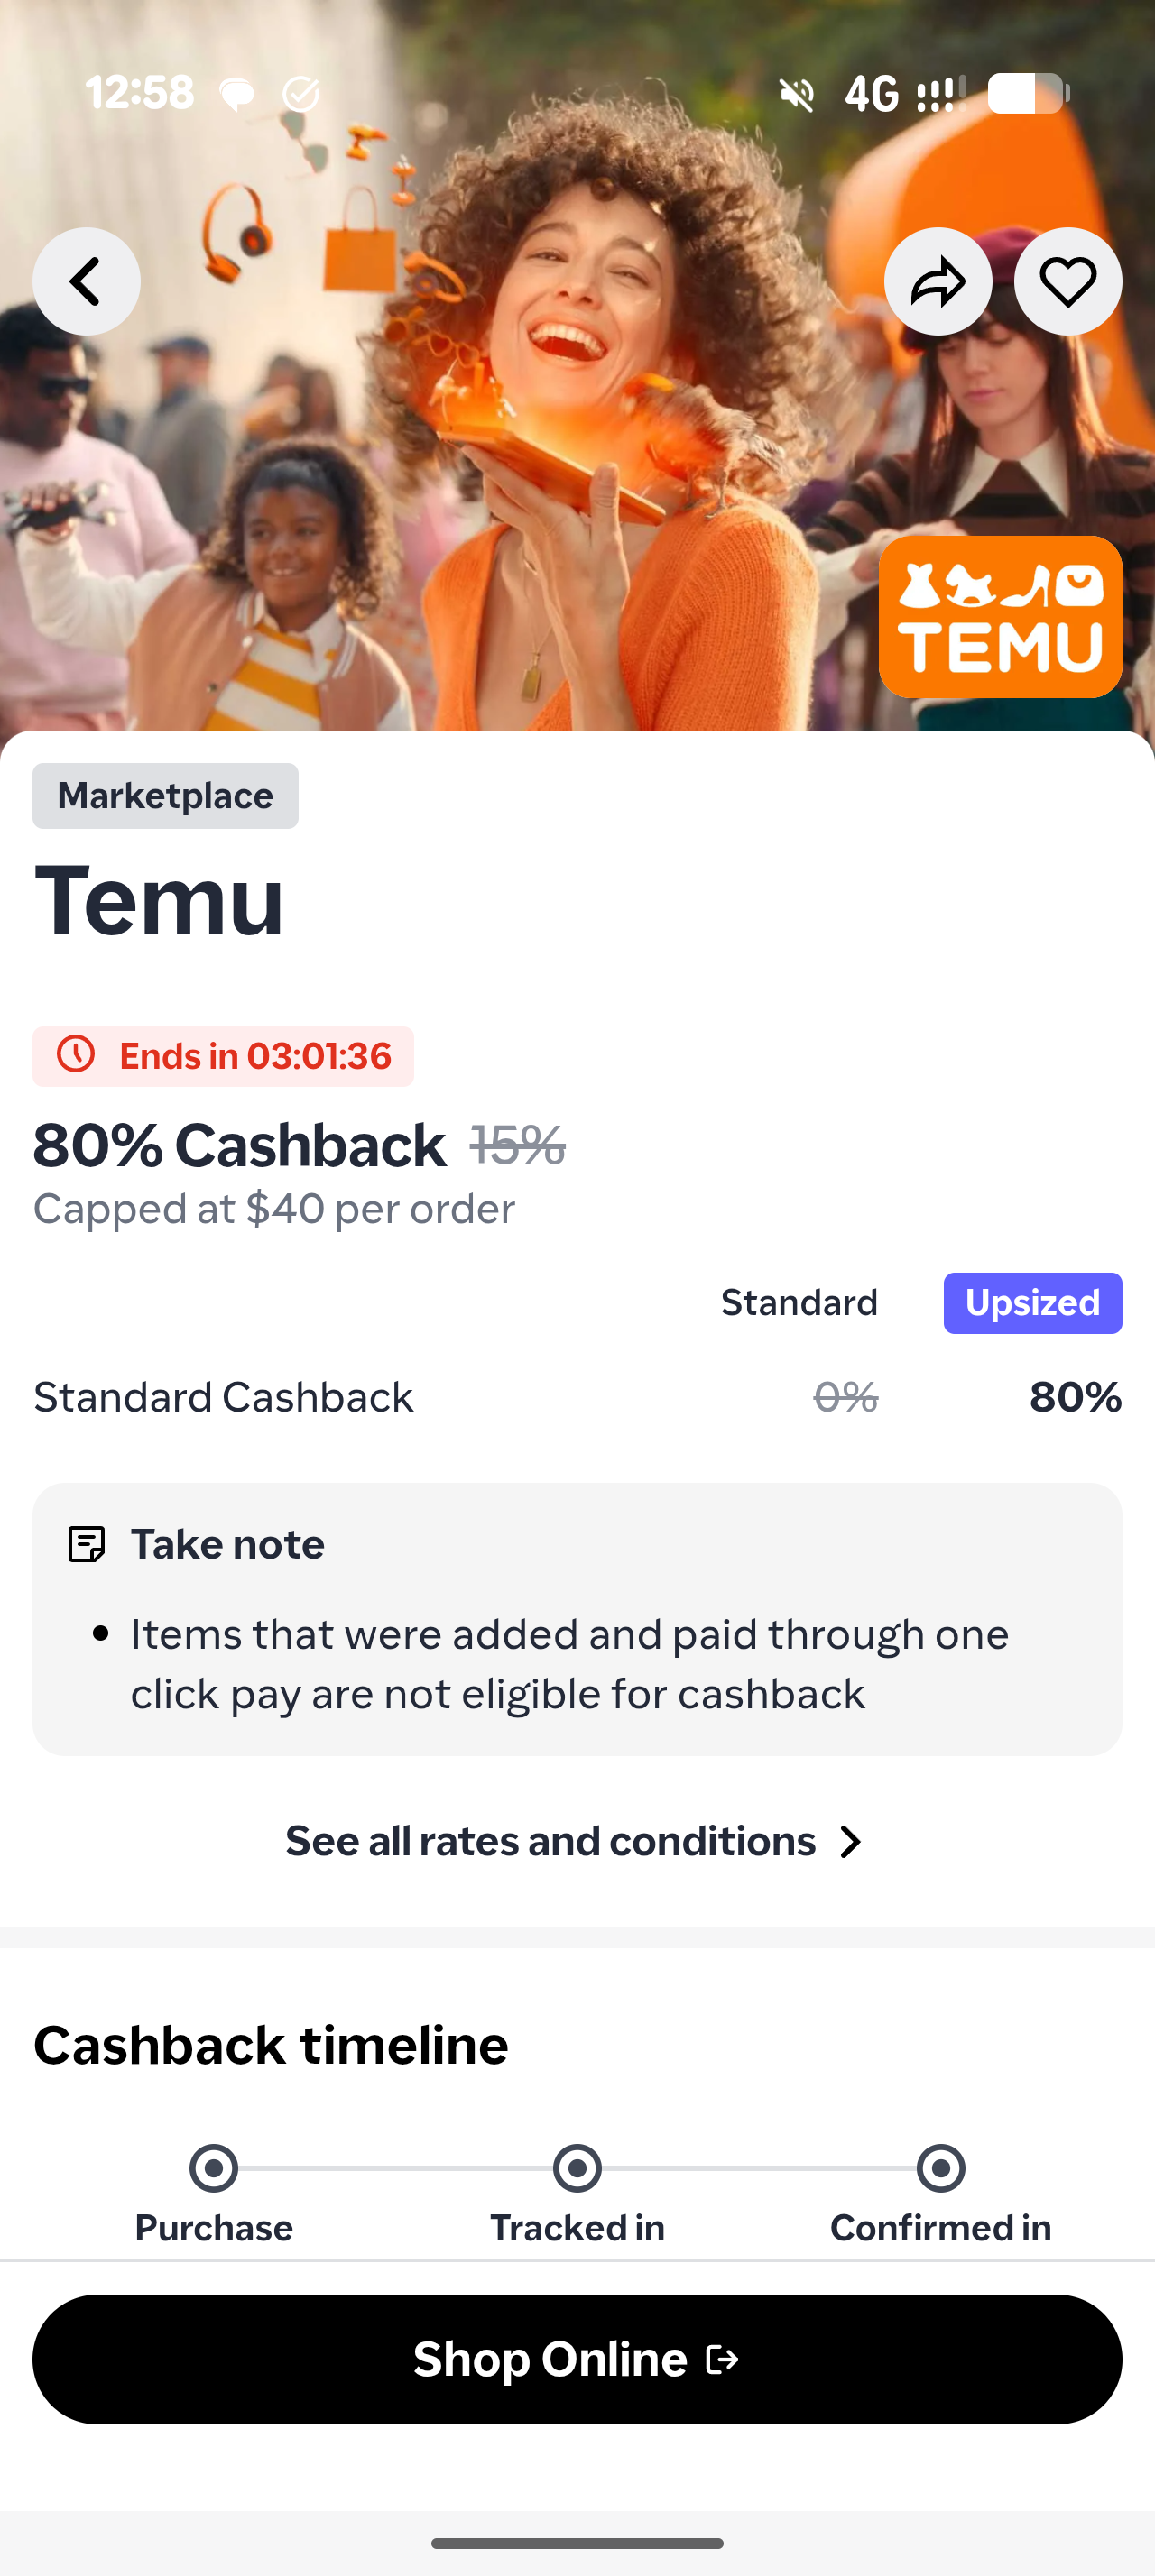Click the Marketplace category tag

point(165,796)
